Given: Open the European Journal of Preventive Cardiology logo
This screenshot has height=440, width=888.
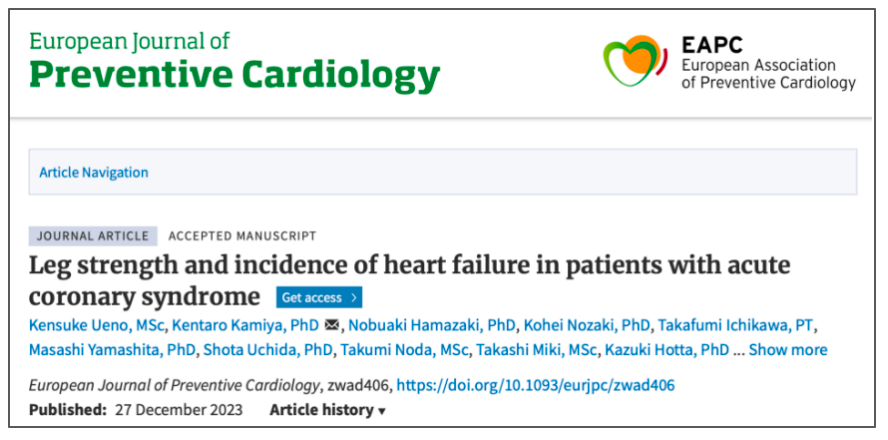Looking at the screenshot, I should pyautogui.click(x=235, y=61).
